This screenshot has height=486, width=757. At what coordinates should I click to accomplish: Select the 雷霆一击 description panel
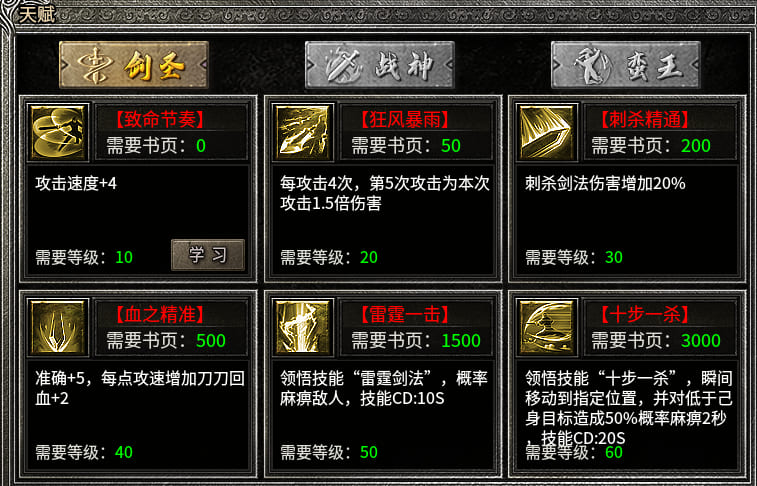[382, 415]
